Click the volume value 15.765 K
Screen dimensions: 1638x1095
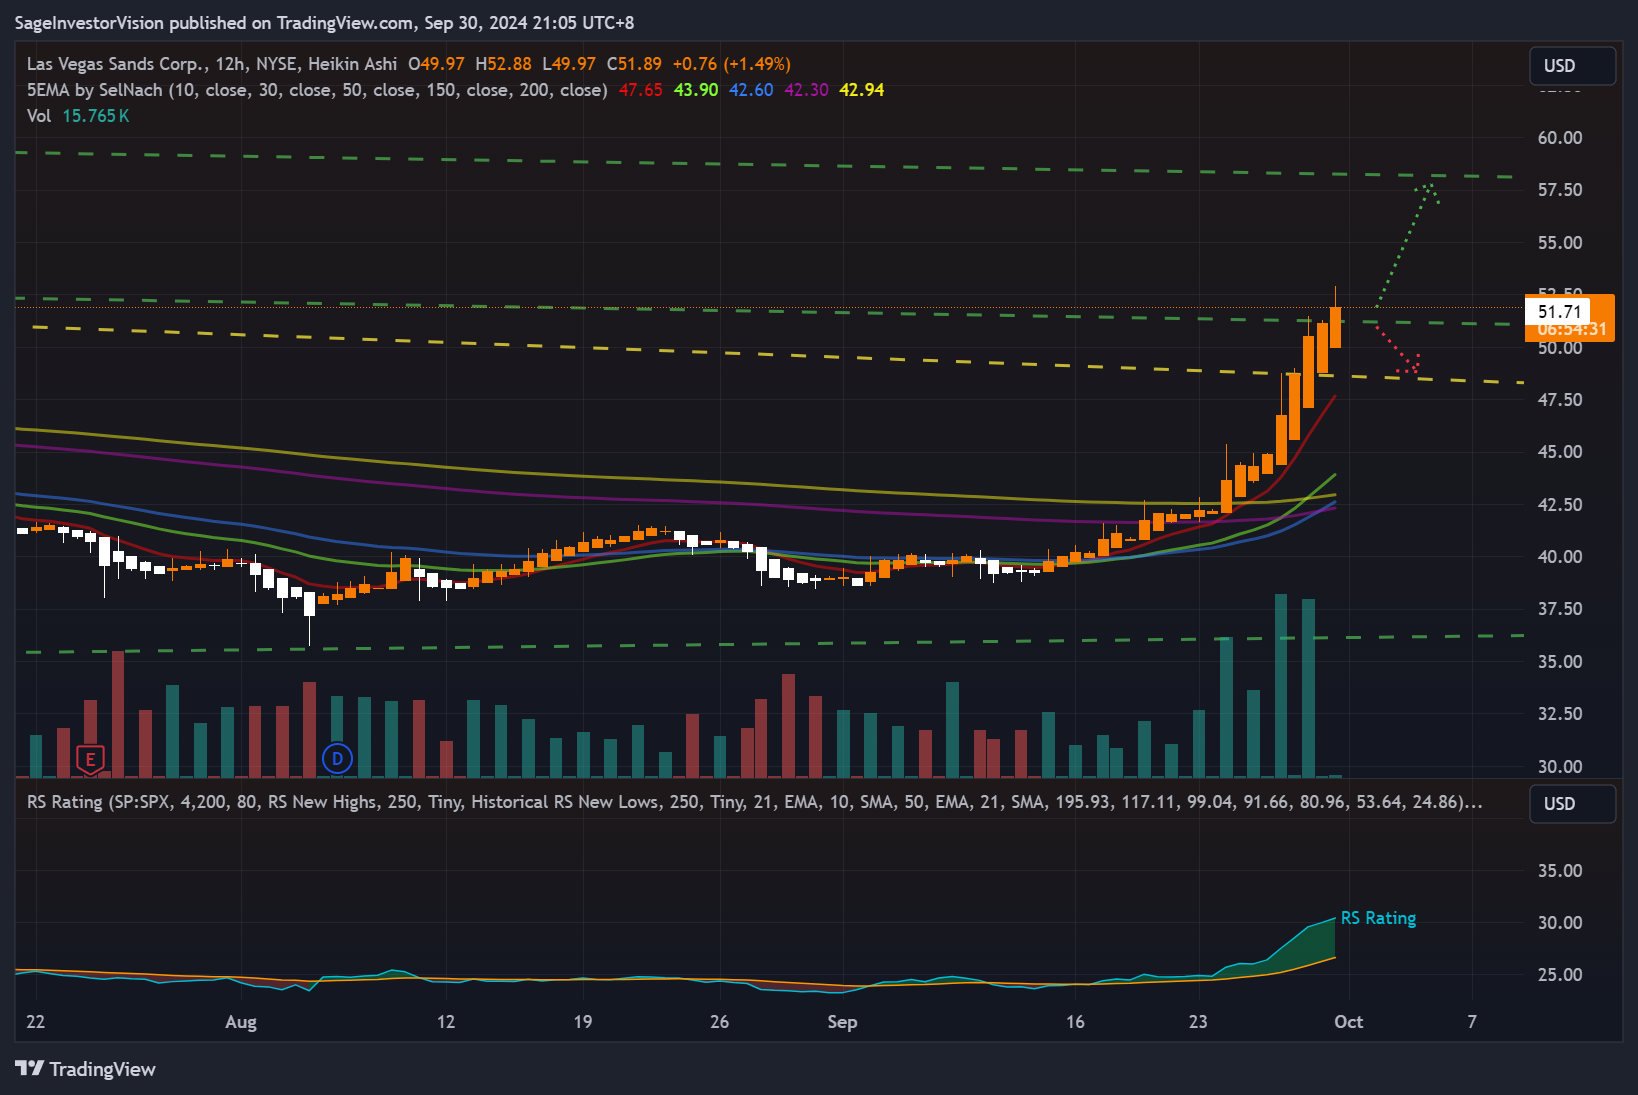point(96,116)
